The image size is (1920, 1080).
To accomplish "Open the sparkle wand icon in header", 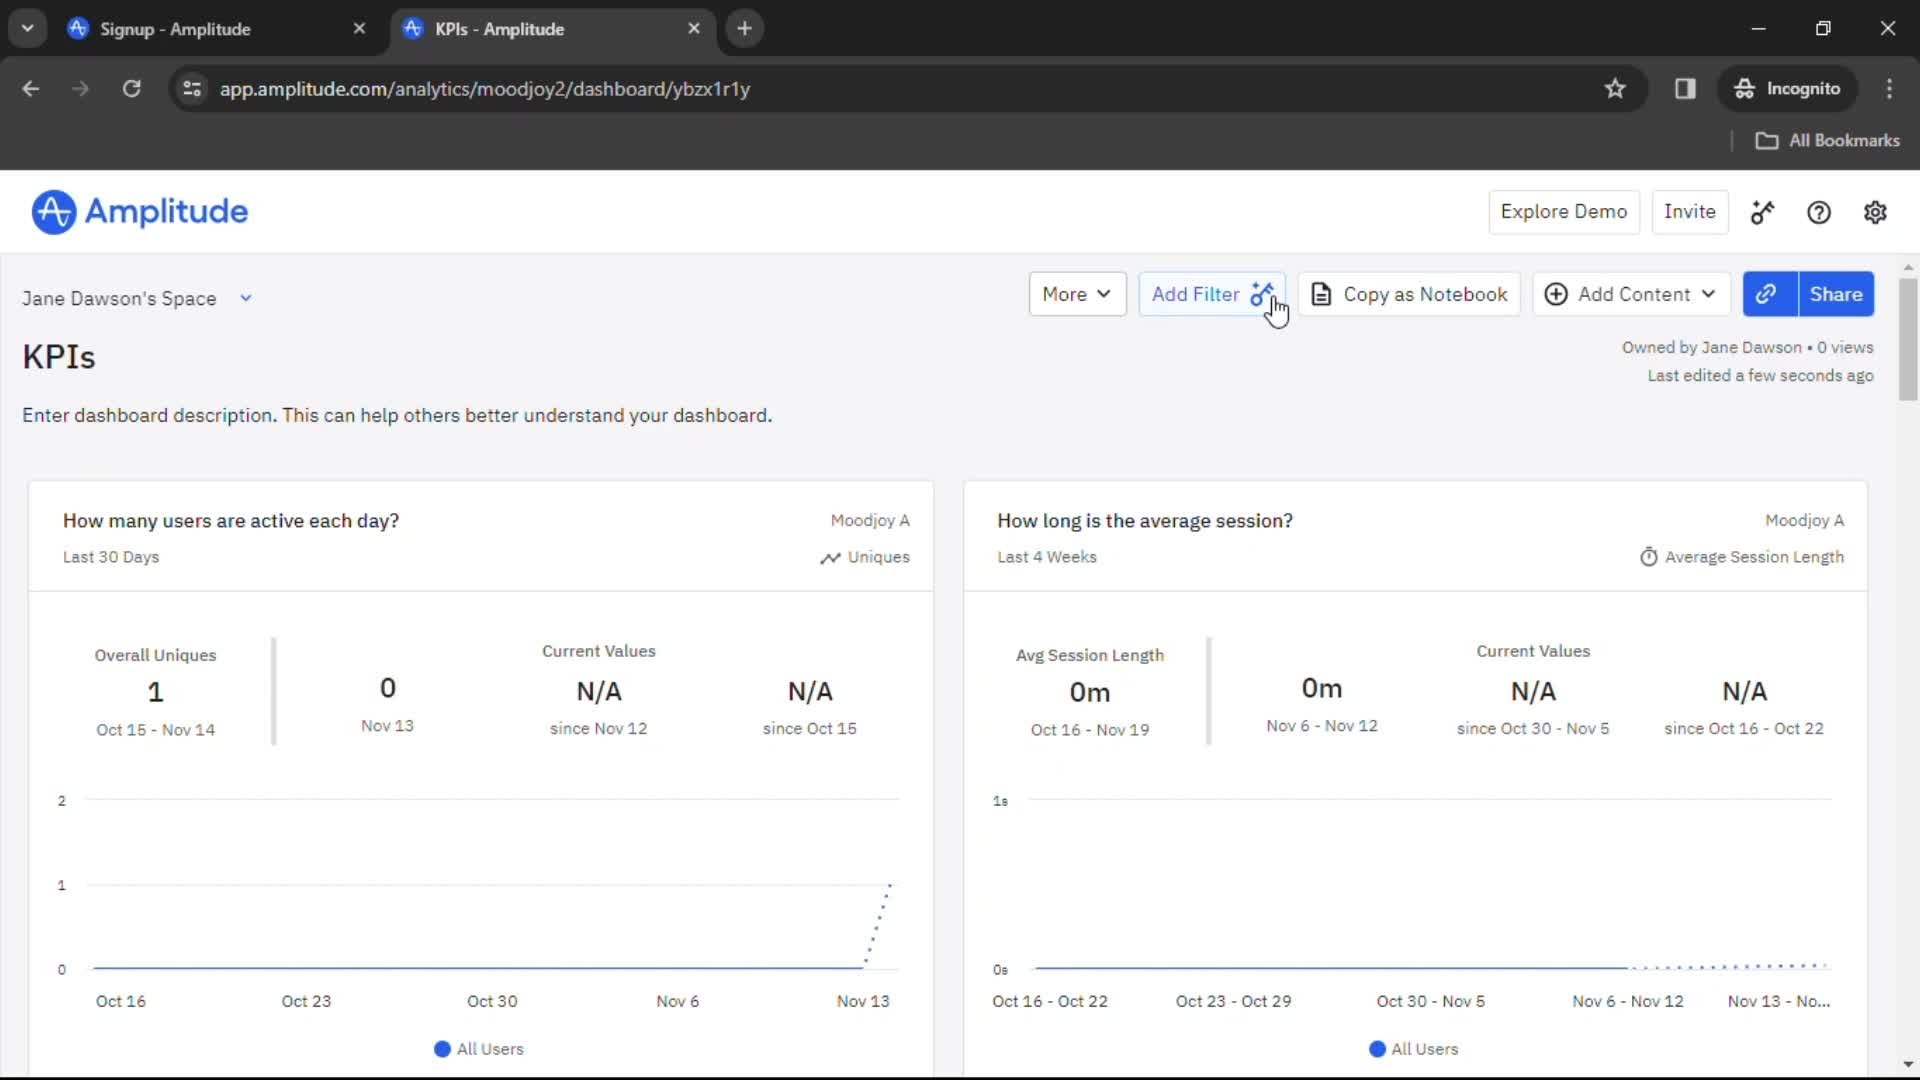I will coord(1762,212).
